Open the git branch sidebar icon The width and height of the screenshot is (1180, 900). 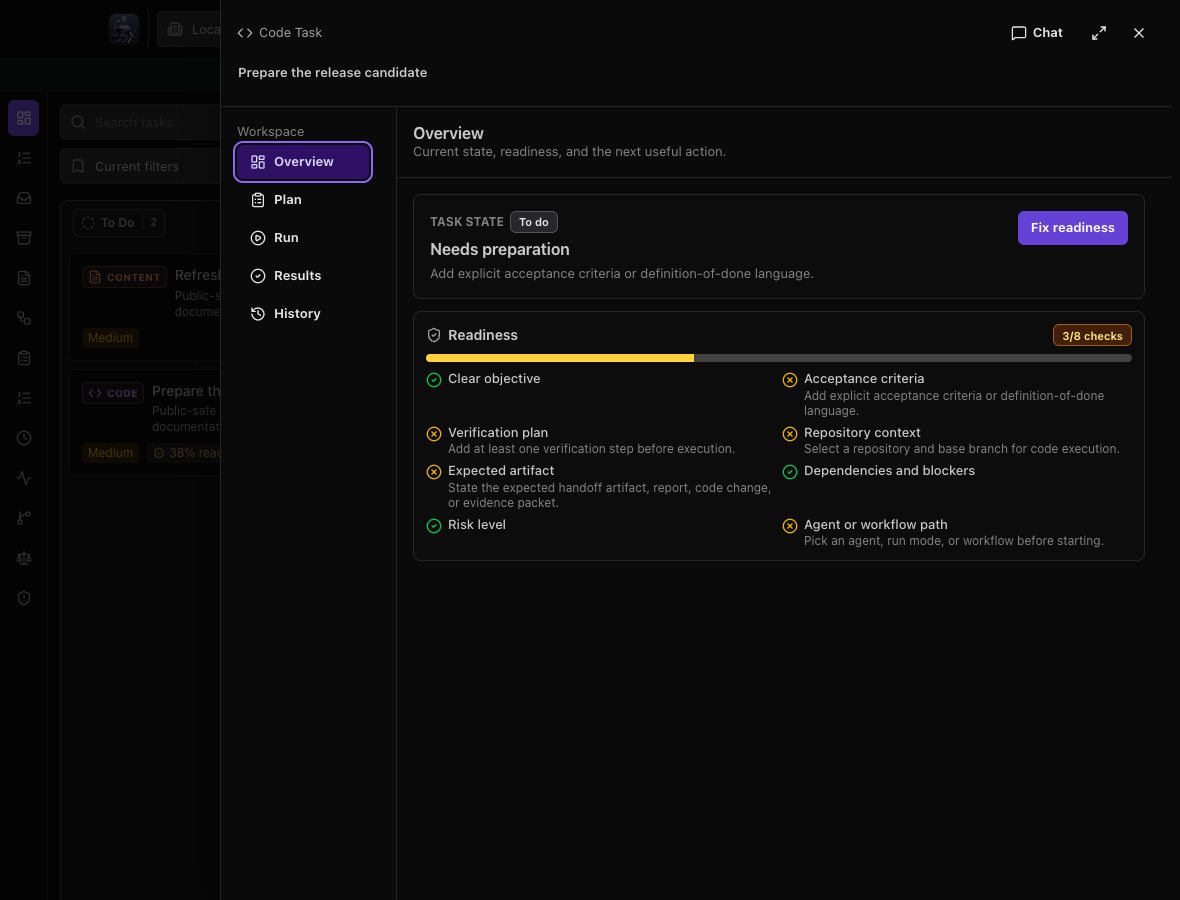(x=24, y=518)
